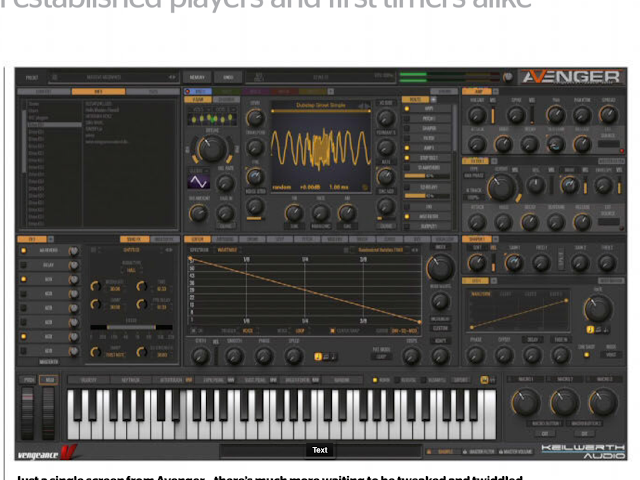Click the Delay mix knob in the FX list
The image size is (640, 480).
pyautogui.click(x=73, y=265)
